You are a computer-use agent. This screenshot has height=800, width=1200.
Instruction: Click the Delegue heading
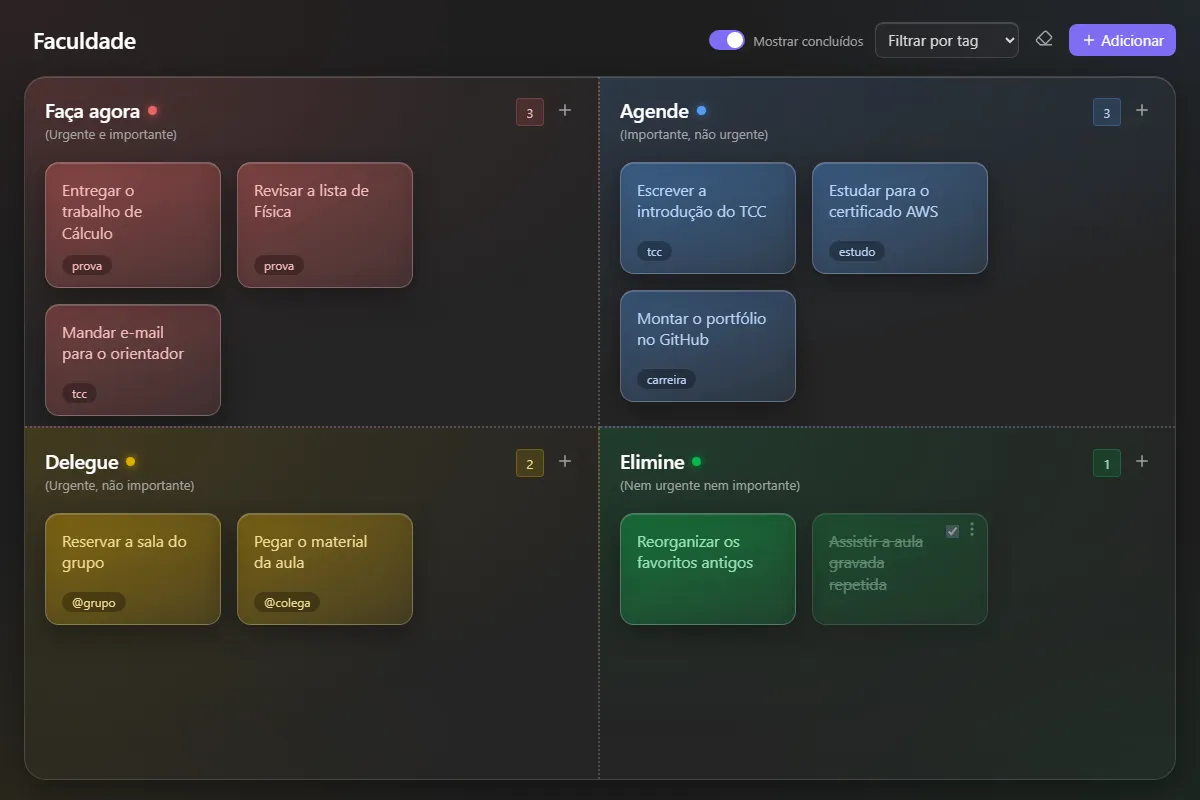(x=82, y=462)
